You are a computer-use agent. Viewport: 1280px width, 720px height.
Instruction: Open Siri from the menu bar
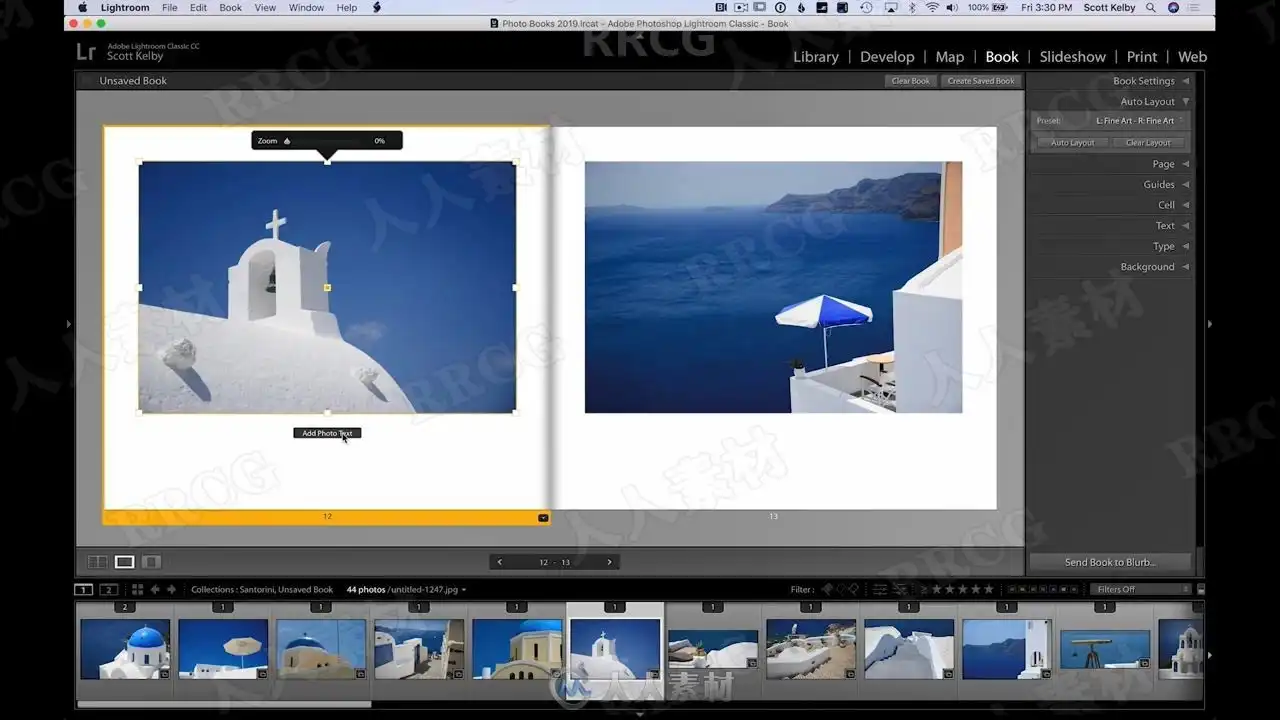(1173, 8)
